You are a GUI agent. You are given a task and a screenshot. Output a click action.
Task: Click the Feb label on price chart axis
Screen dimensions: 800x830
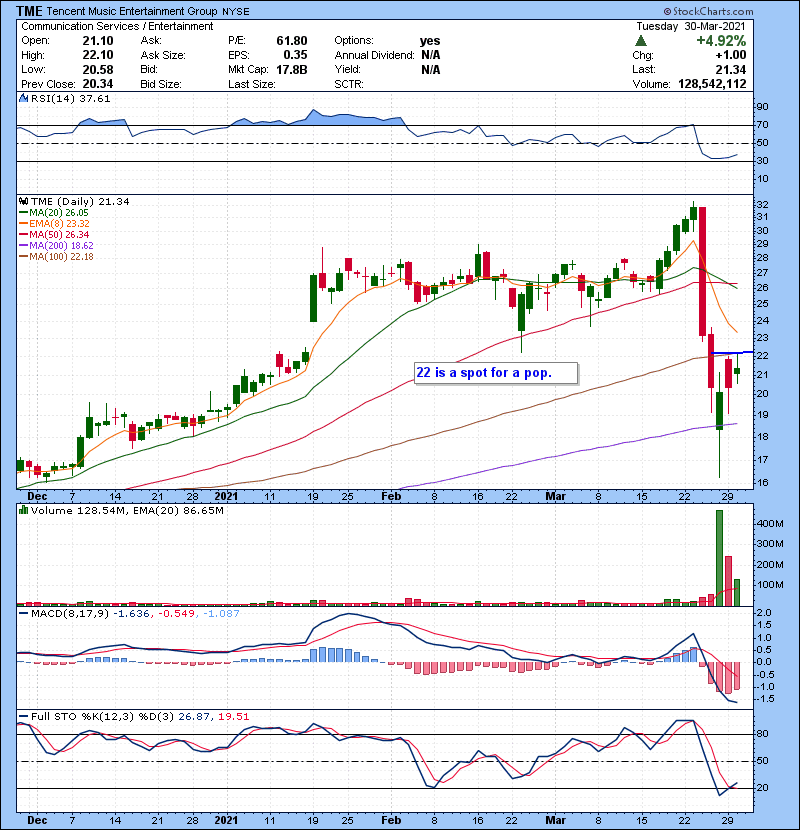(x=391, y=497)
